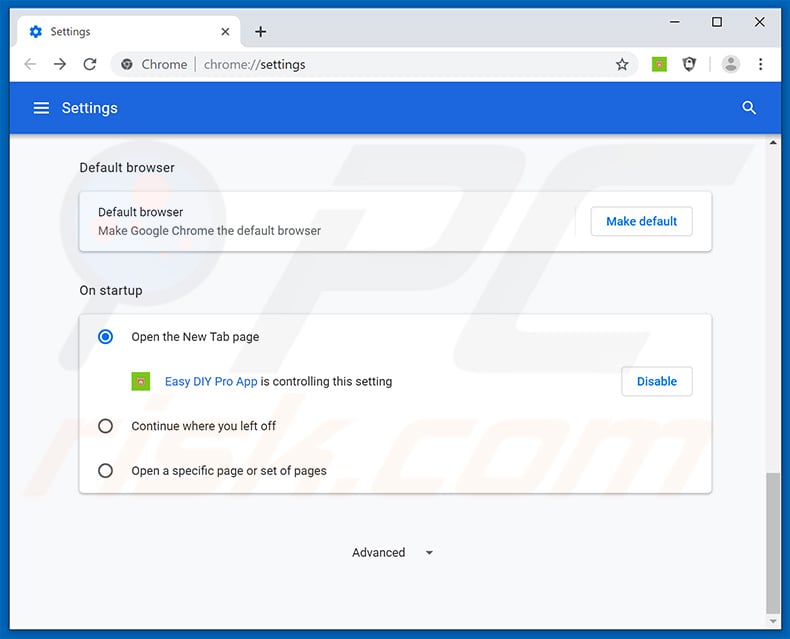Click "Make Google Chrome the default browser" text

coord(209,231)
